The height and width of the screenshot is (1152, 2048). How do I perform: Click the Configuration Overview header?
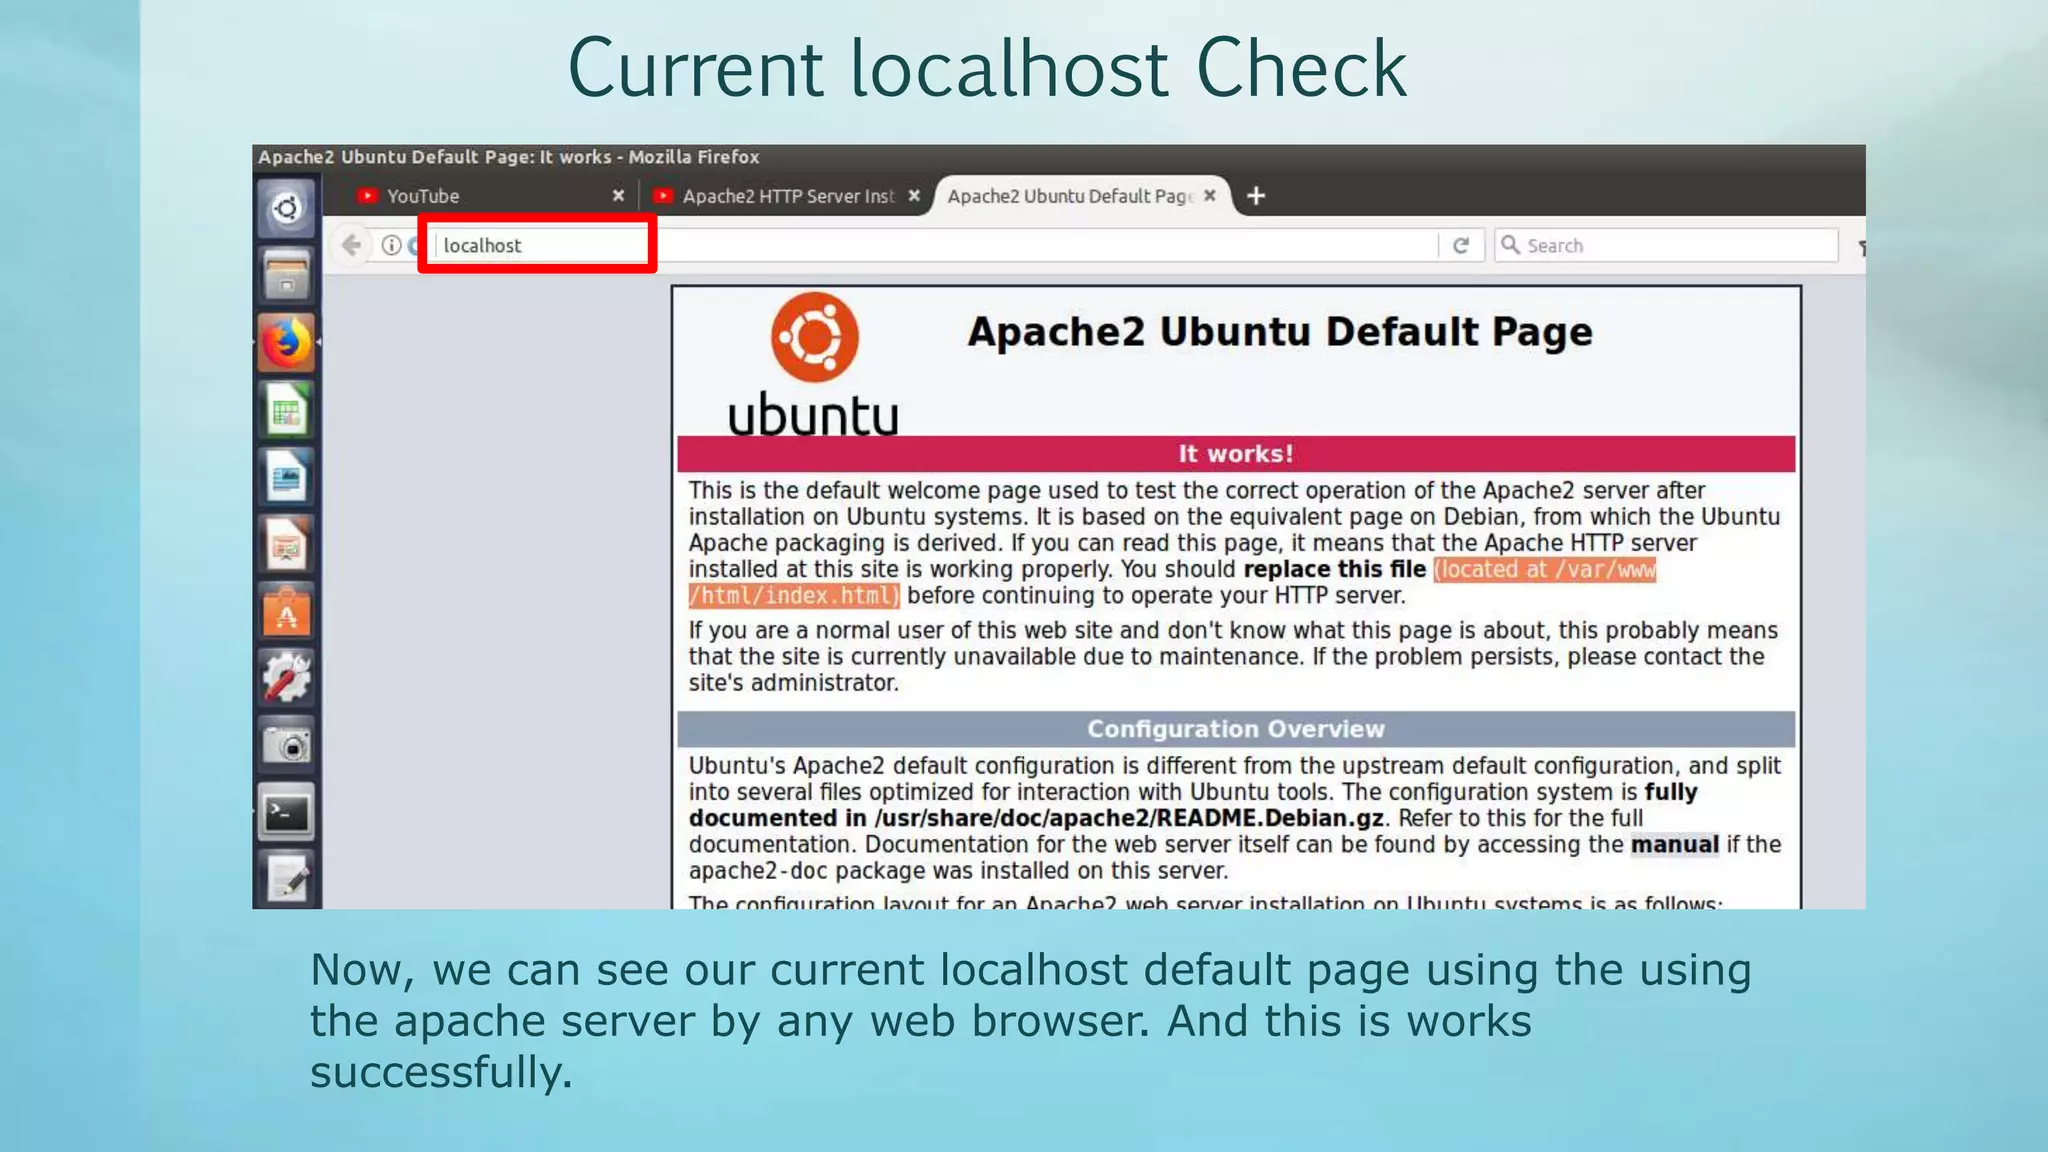1236,729
